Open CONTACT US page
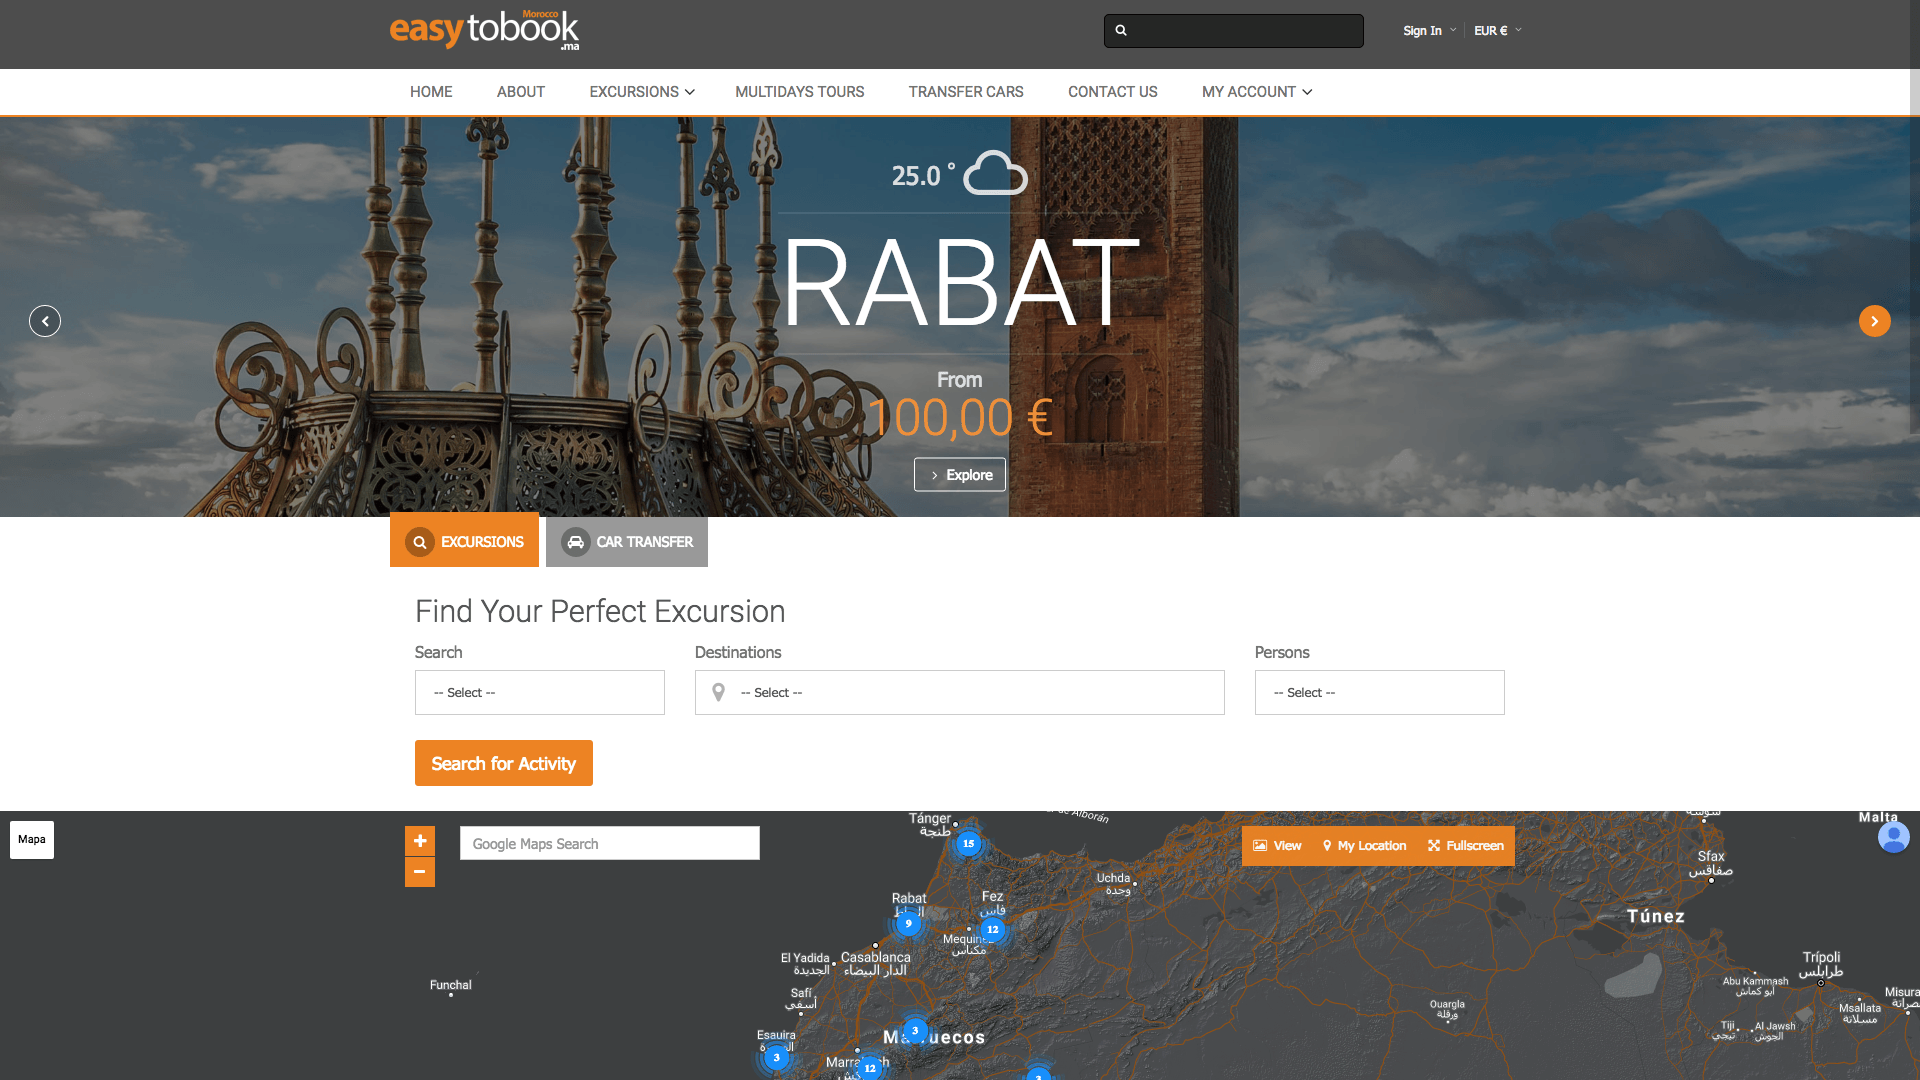1920x1080 pixels. click(1113, 92)
